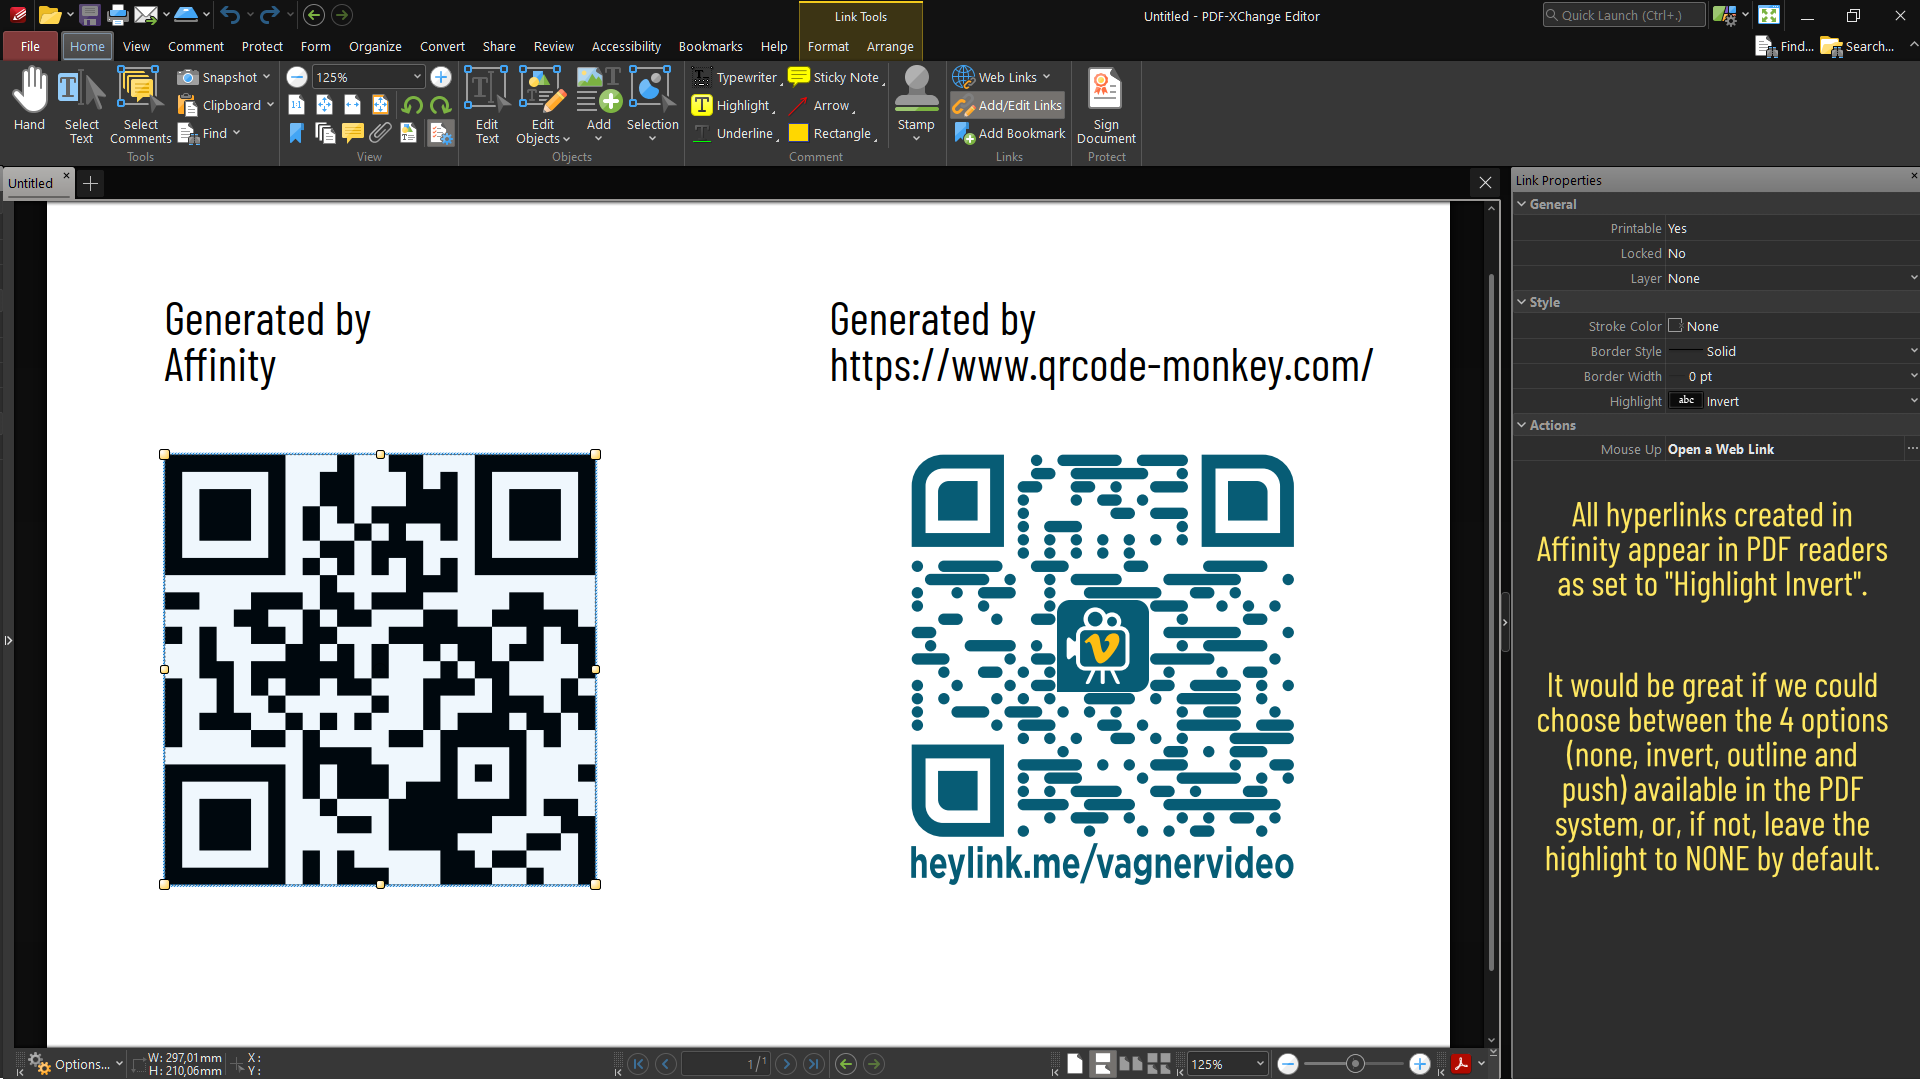Click the Mouse Up action ellipsis button
The image size is (1920, 1080).
1911,449
